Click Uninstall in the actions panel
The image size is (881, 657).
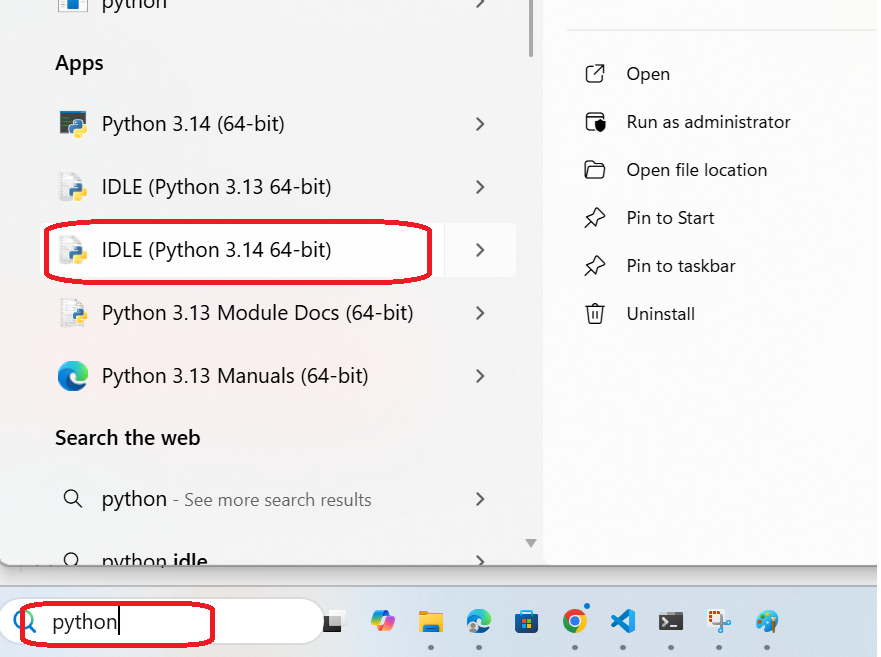click(660, 314)
